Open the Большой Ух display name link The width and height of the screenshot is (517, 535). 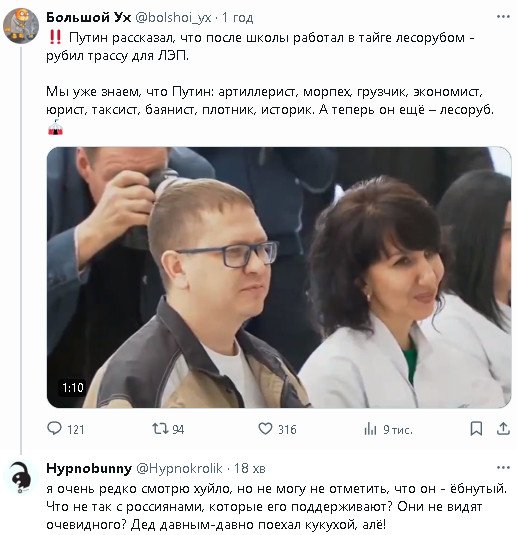point(88,17)
